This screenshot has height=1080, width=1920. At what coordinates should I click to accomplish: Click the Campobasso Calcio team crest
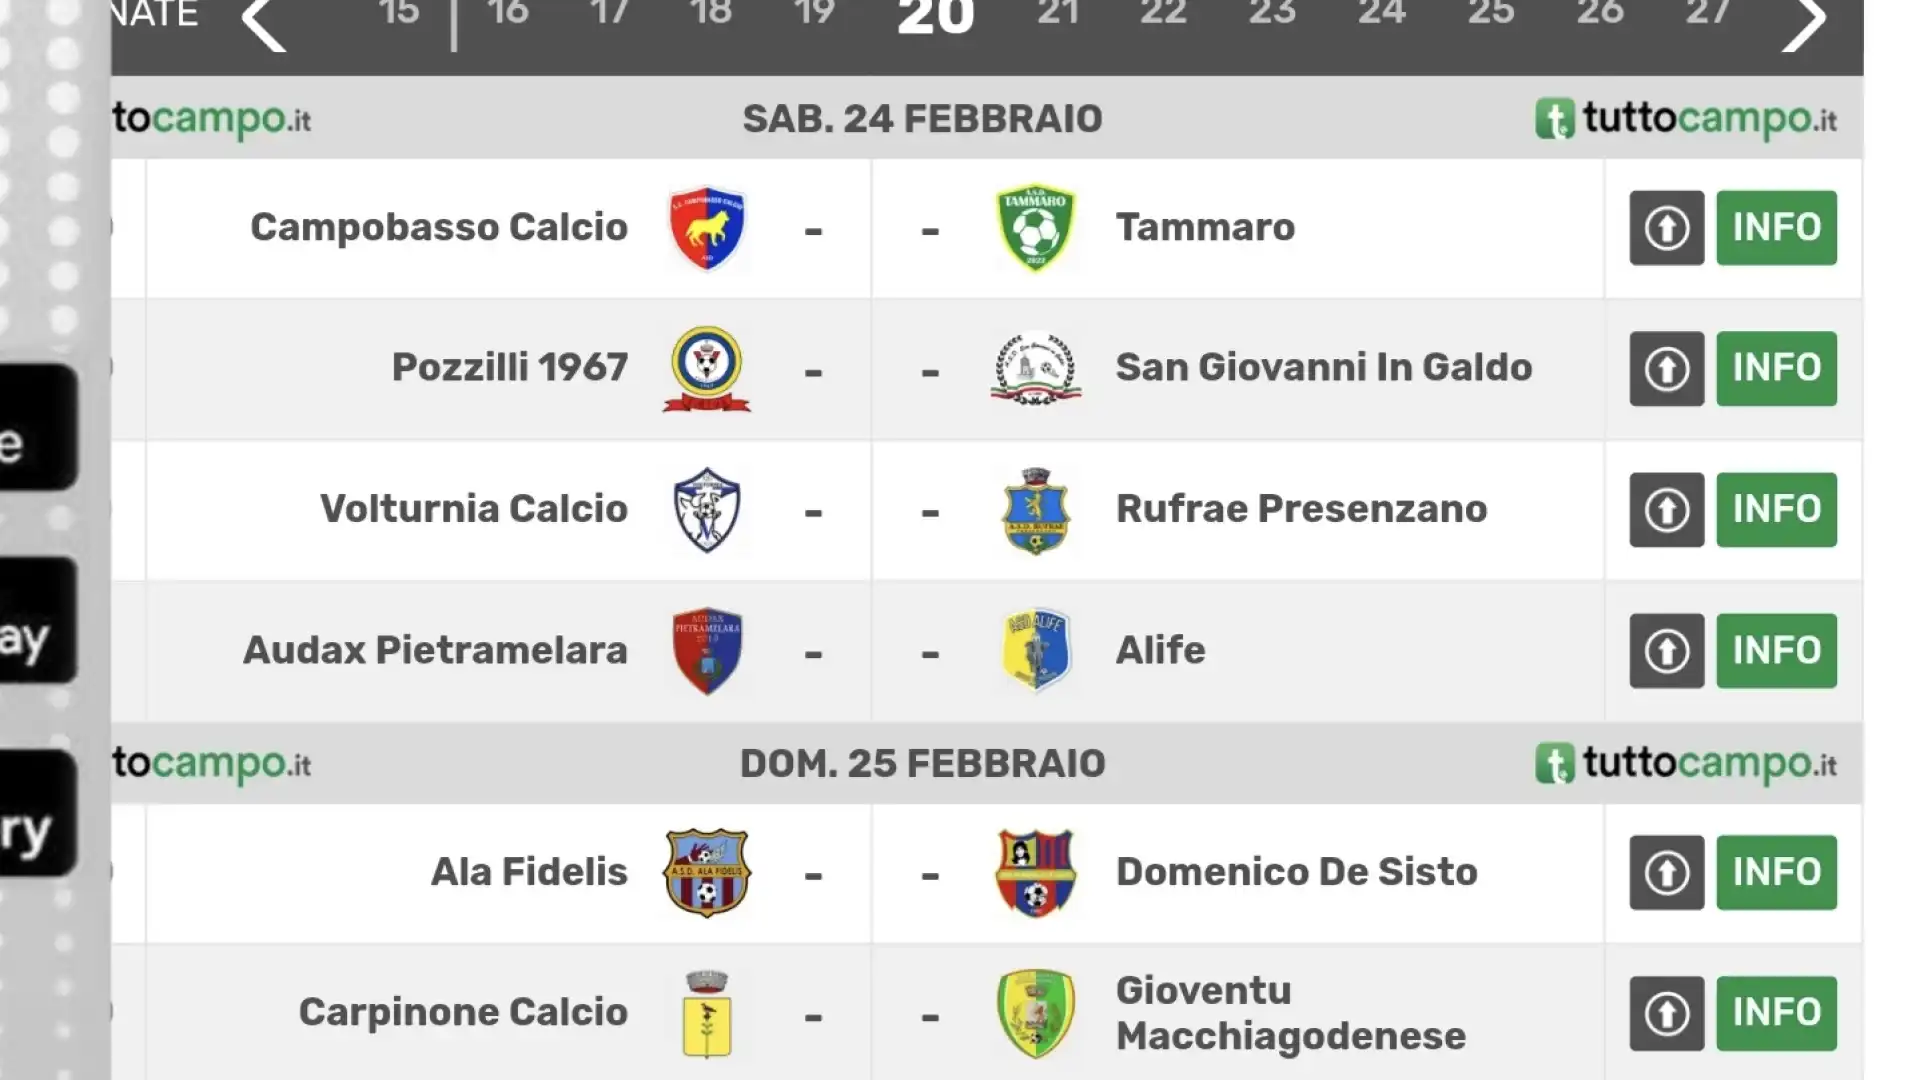pos(707,228)
